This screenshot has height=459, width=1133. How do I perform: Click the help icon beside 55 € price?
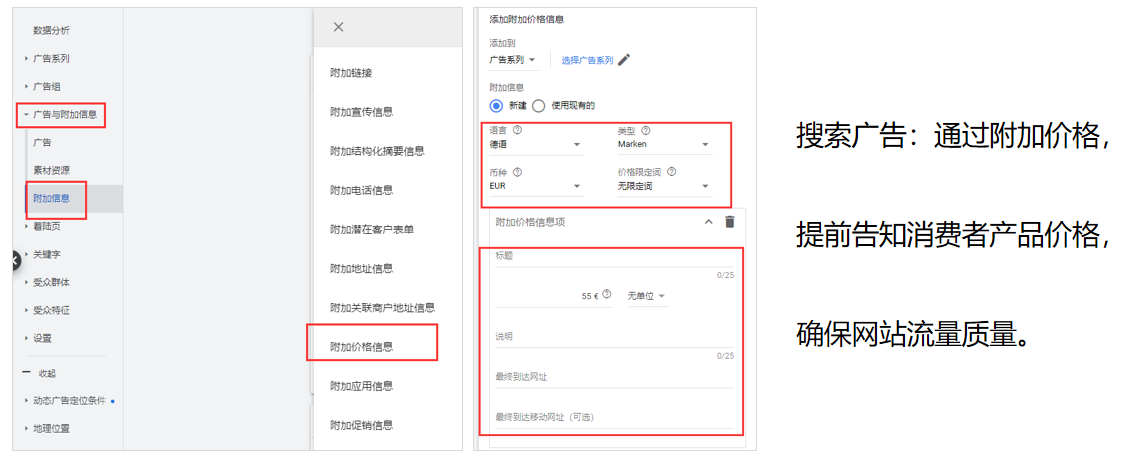607,294
